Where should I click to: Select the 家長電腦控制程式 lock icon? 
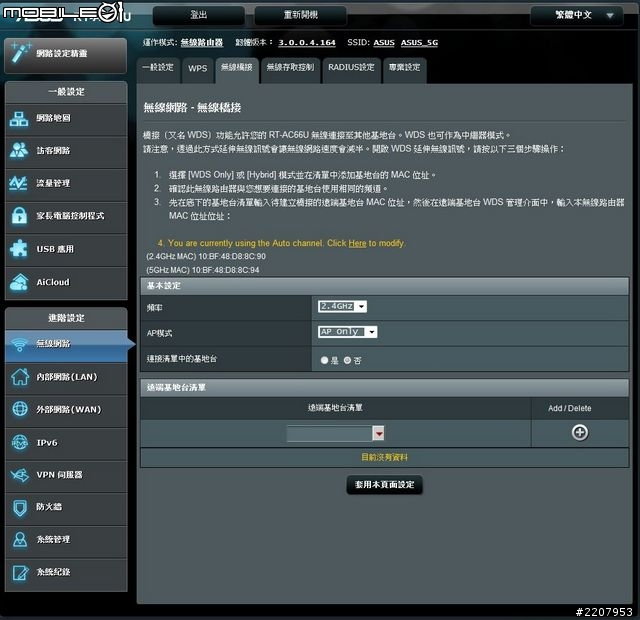click(19, 216)
